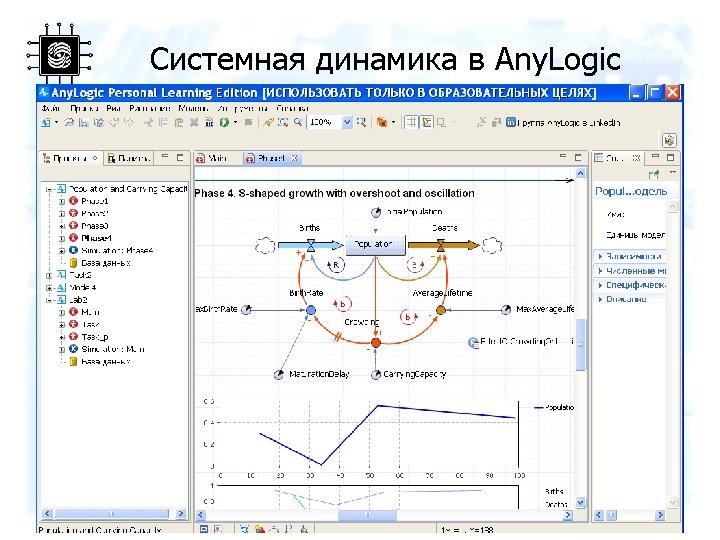
Task: Select the Crowding orange variable circle
Action: 376,343
